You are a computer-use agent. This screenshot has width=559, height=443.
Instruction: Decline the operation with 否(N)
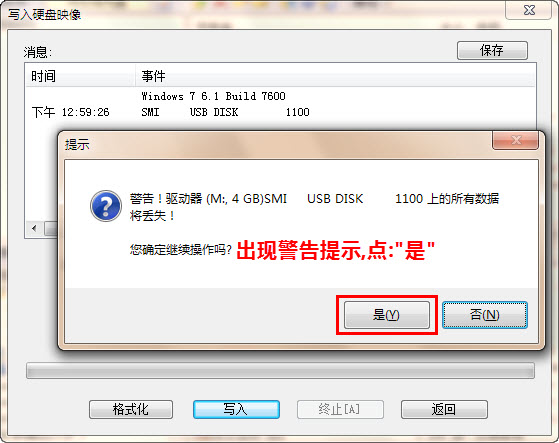coord(484,315)
